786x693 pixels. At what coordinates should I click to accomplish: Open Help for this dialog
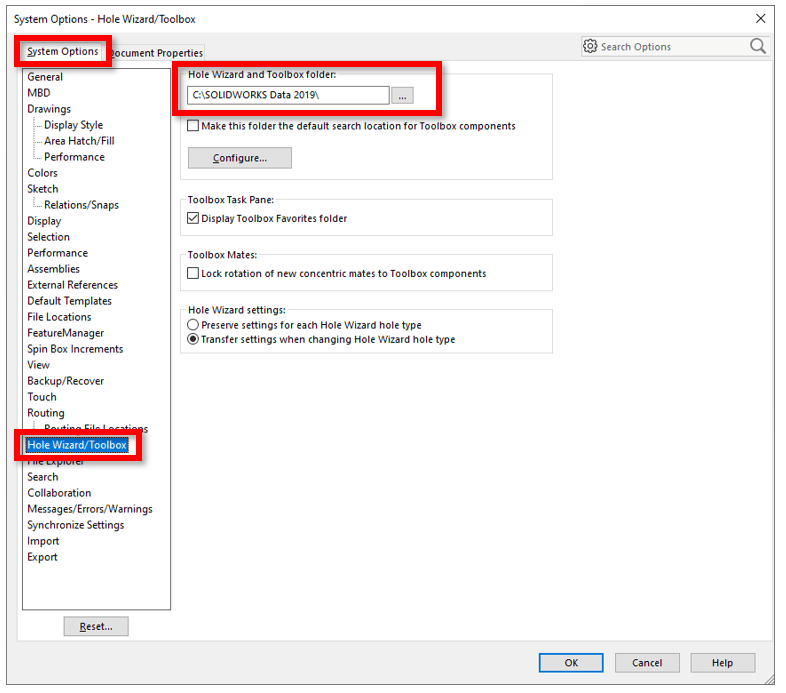pos(723,662)
